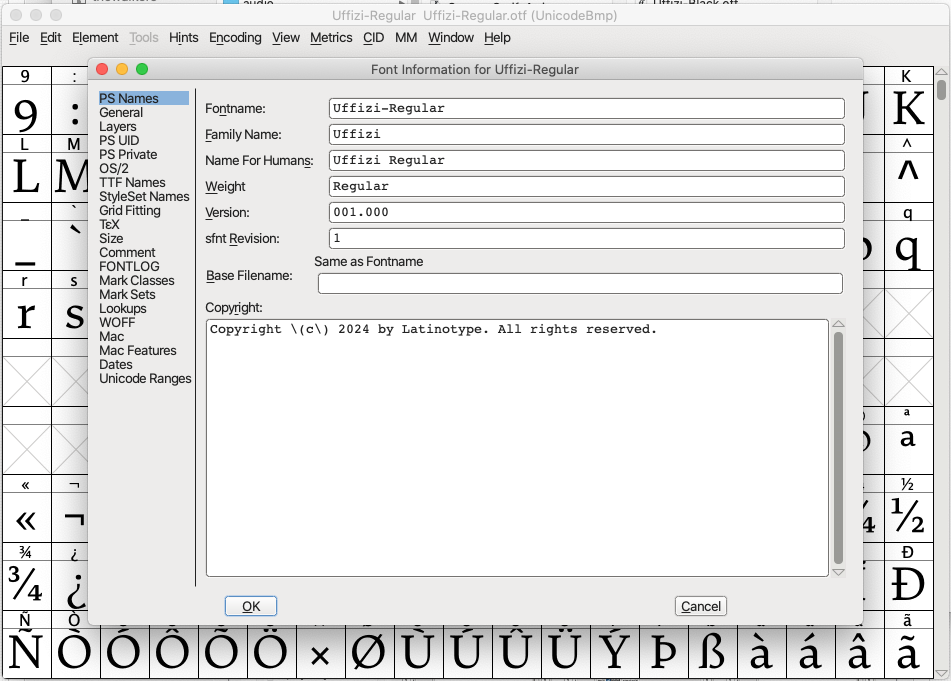Image resolution: width=951 pixels, height=681 pixels.
Task: Open the PS Private section
Action: (128, 154)
